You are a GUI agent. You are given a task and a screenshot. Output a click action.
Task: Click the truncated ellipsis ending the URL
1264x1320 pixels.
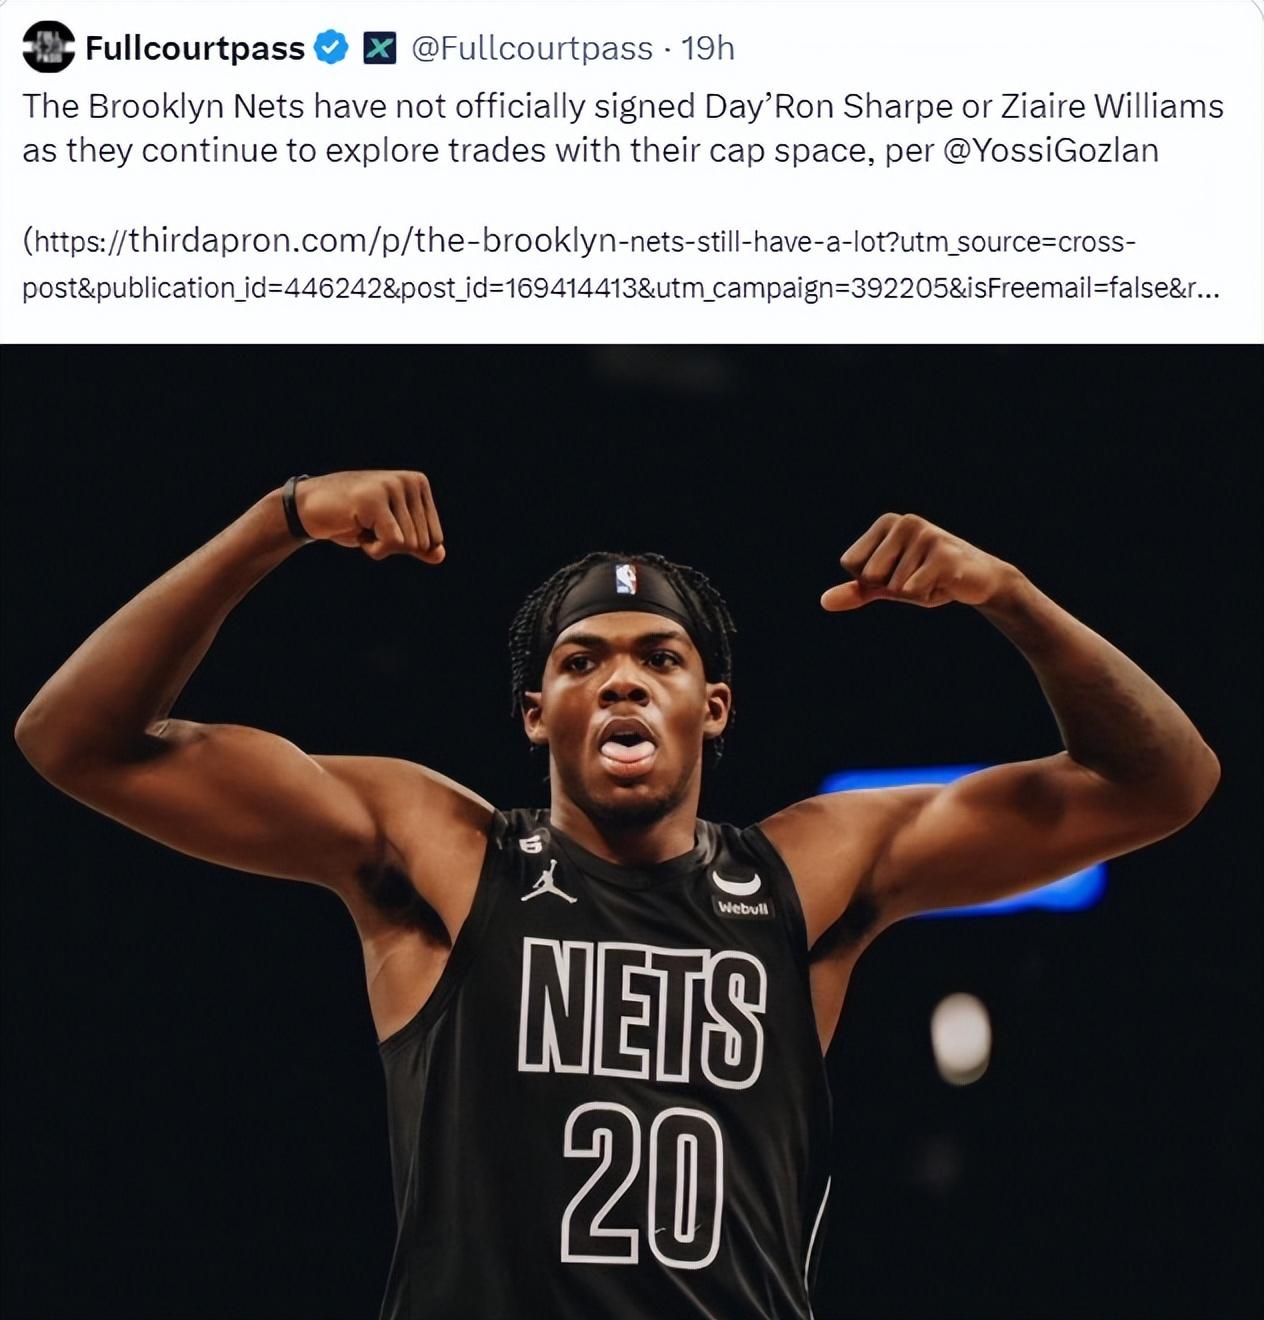(1206, 291)
